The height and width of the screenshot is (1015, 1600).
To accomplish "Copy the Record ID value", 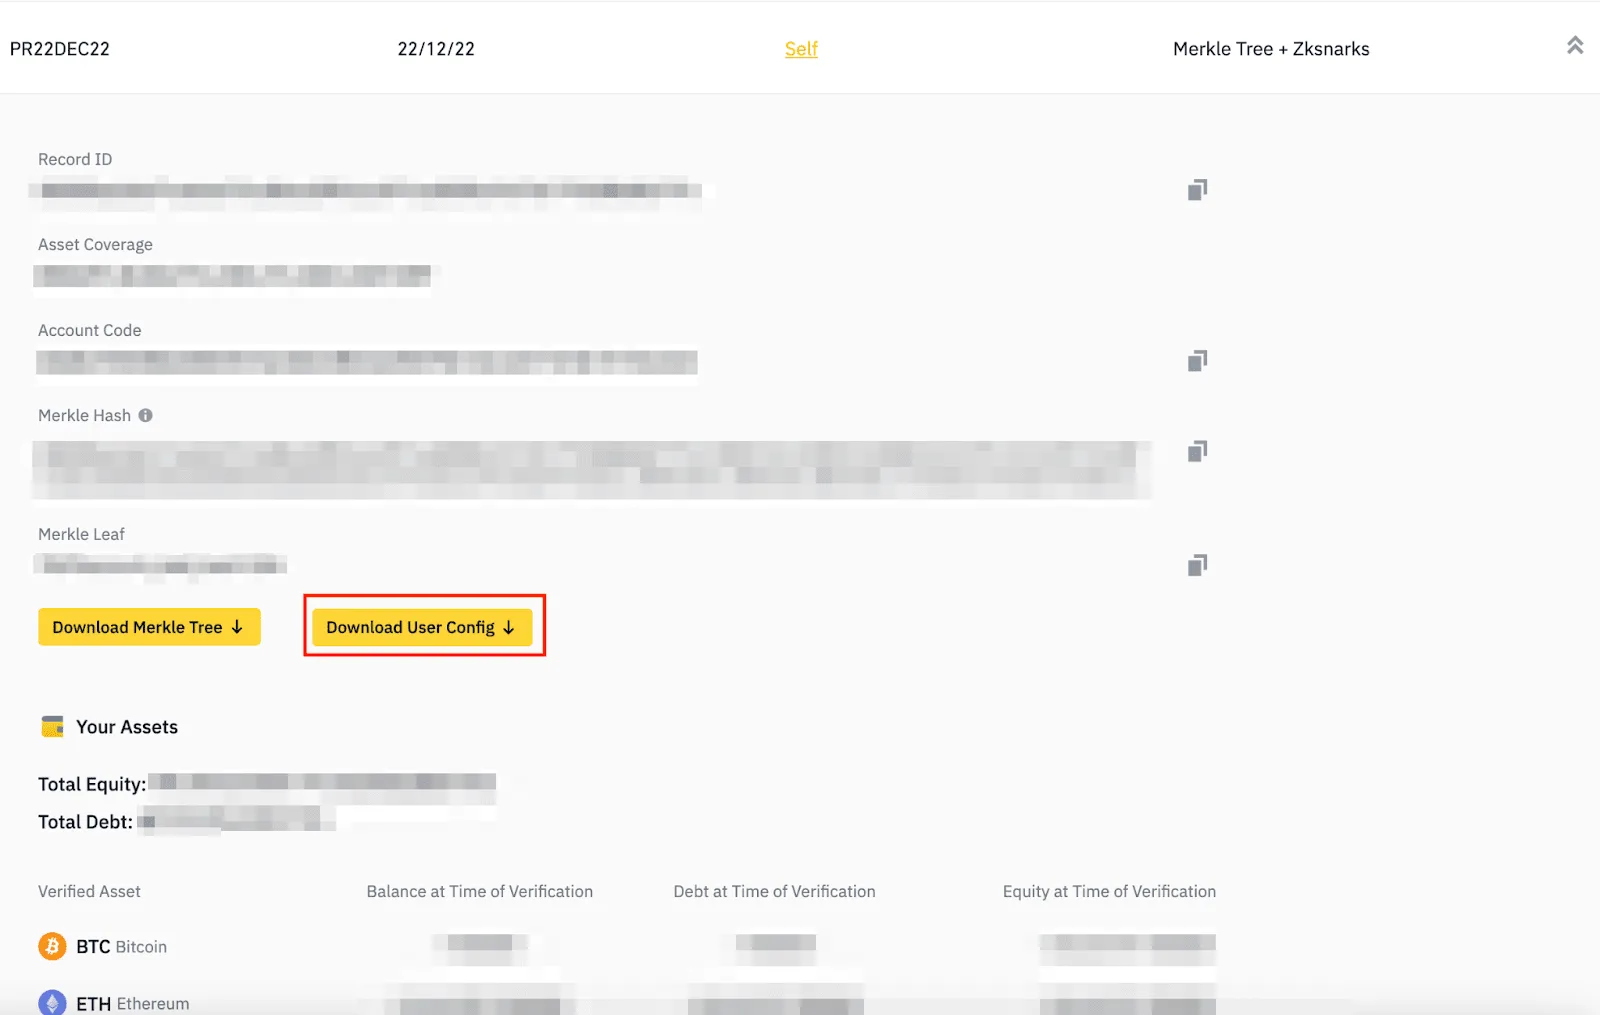I will click(1197, 190).
